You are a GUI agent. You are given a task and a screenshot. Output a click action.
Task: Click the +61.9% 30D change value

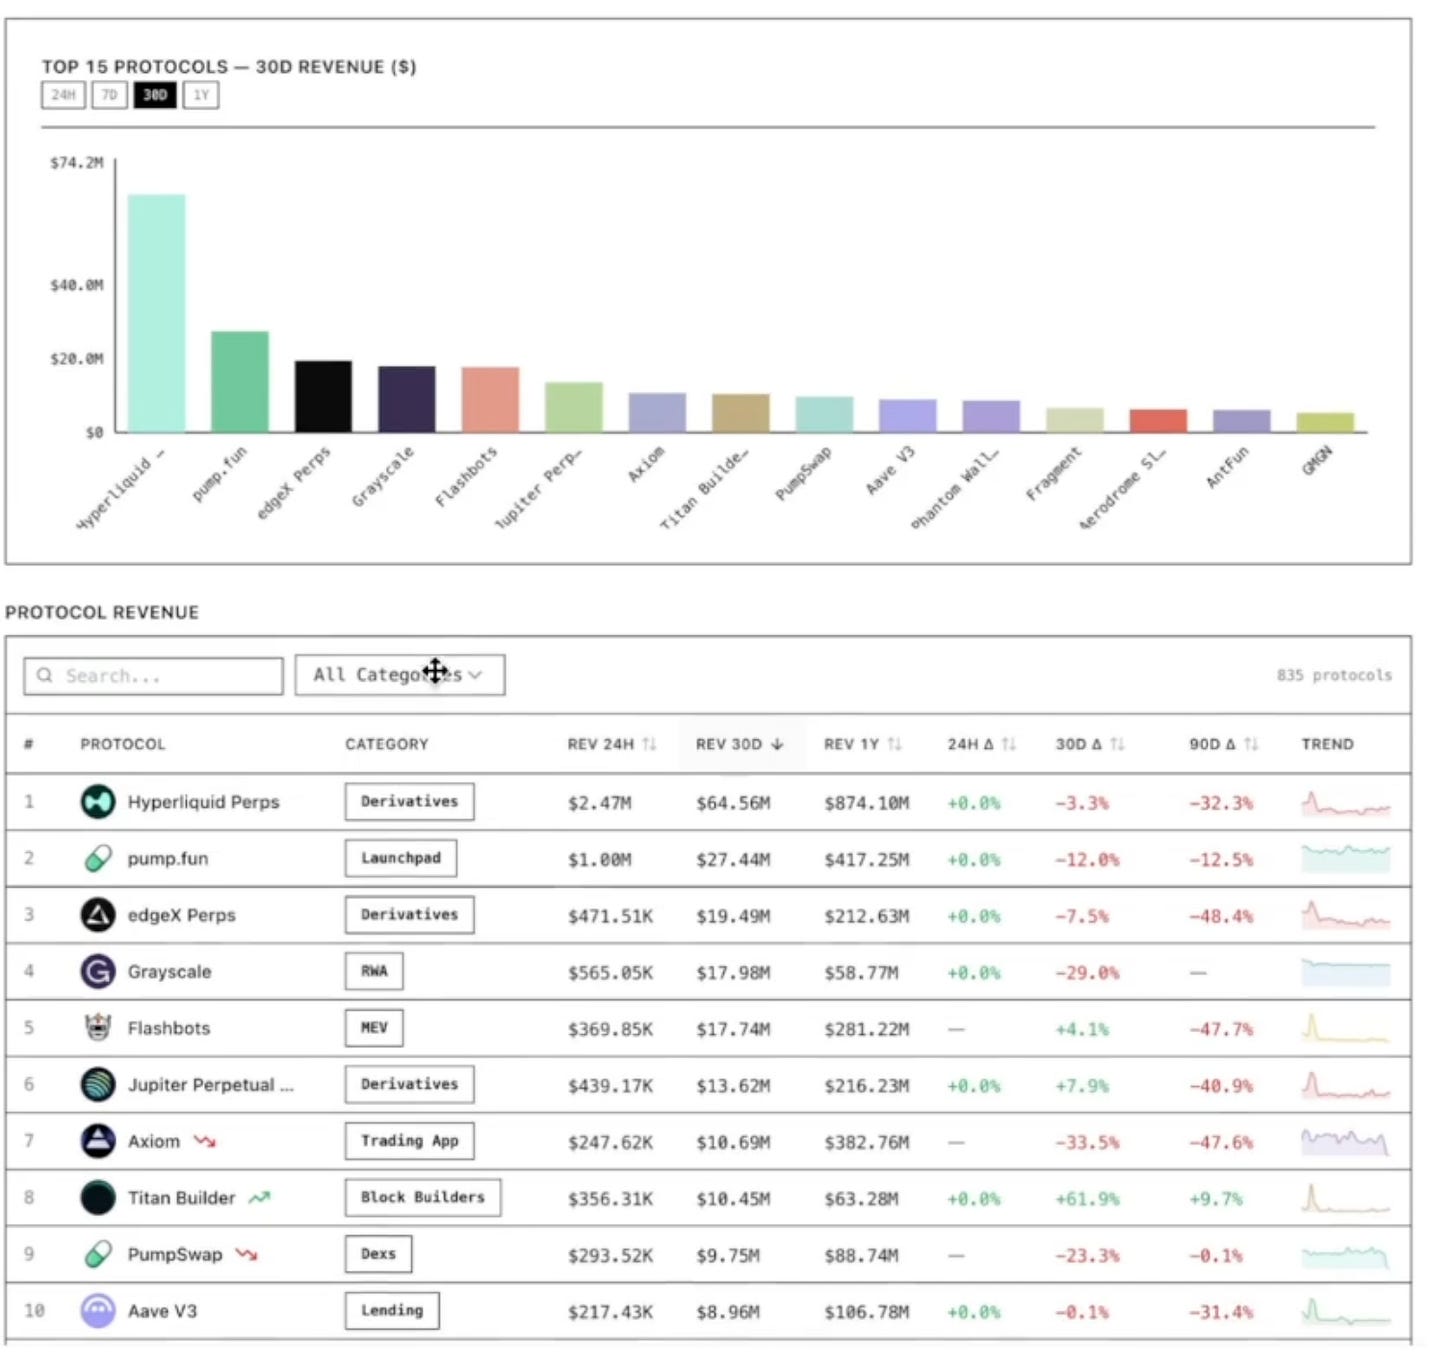click(1087, 1199)
